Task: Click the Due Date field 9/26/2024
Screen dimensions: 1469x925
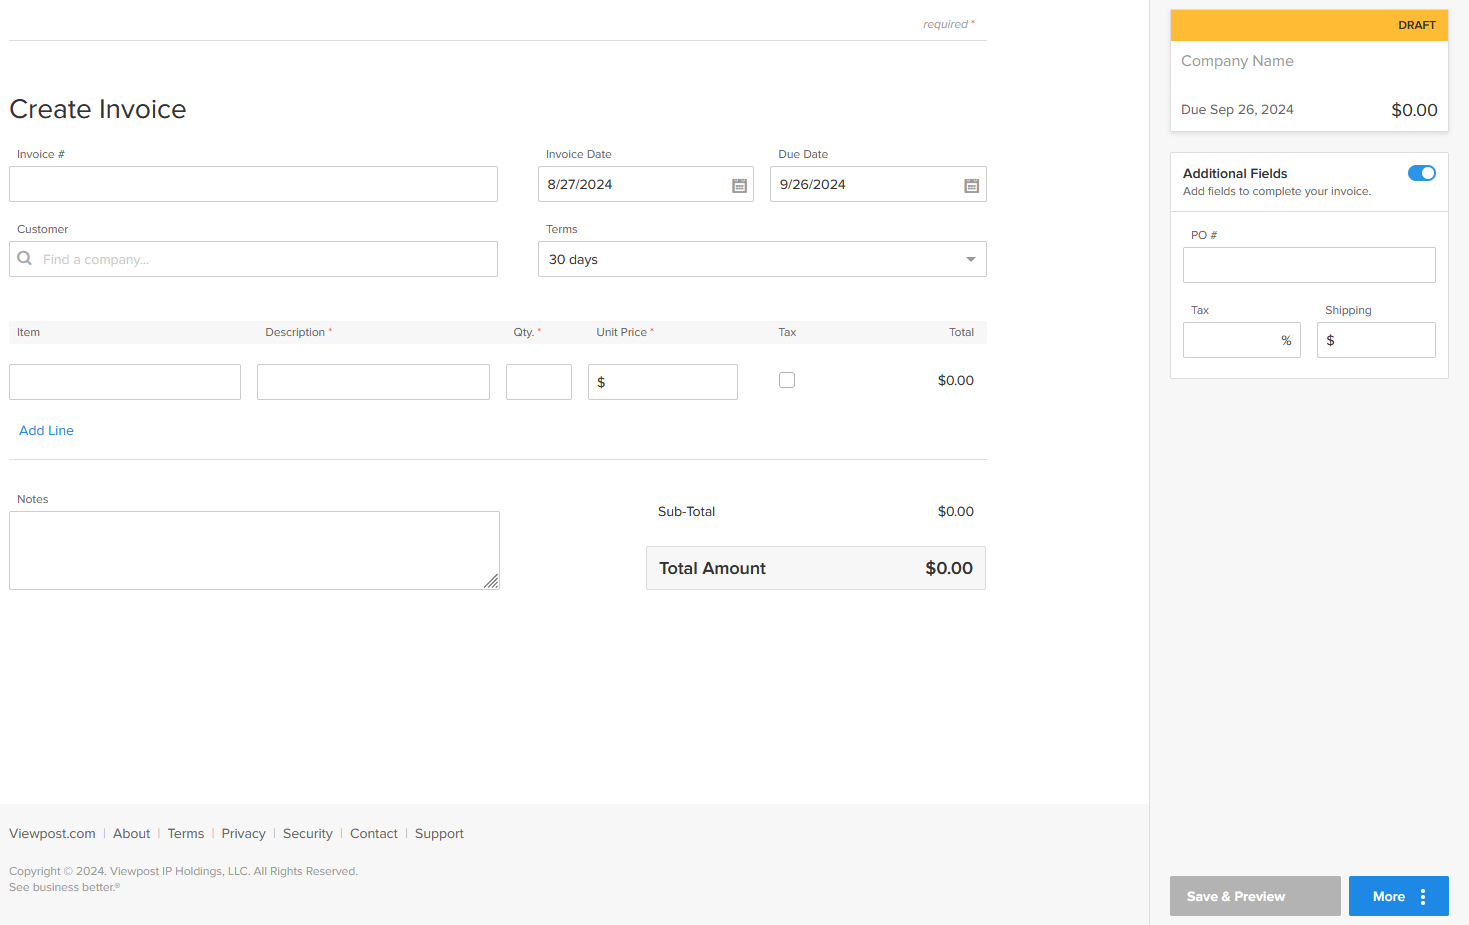Action: [878, 184]
